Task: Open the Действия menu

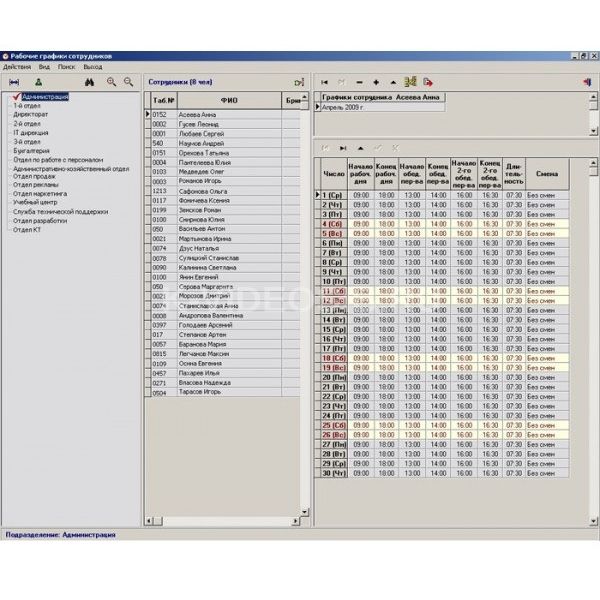Action: (x=17, y=66)
